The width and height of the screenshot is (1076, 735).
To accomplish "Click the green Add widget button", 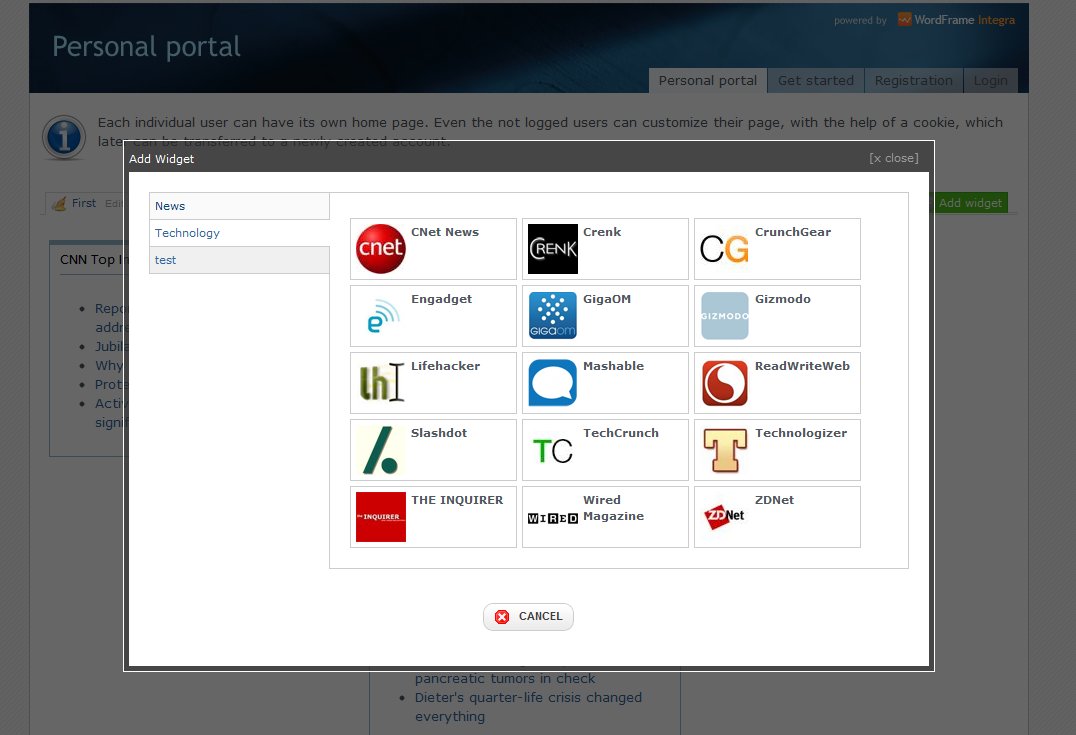I will 970,202.
